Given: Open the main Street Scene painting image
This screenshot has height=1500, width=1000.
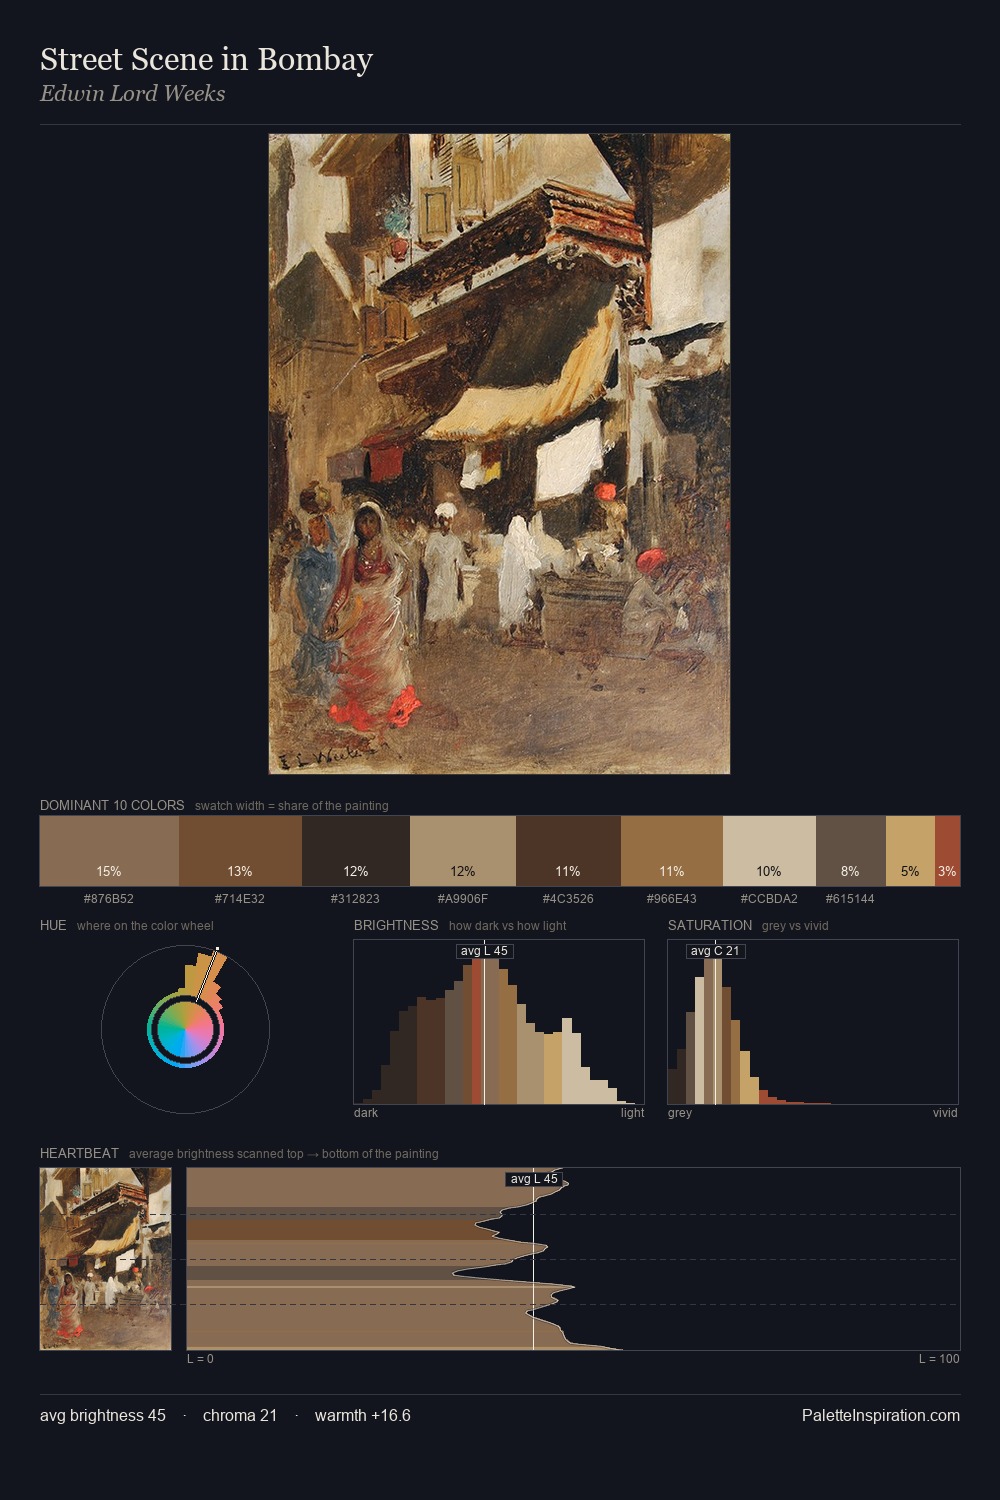Looking at the screenshot, I should (499, 454).
